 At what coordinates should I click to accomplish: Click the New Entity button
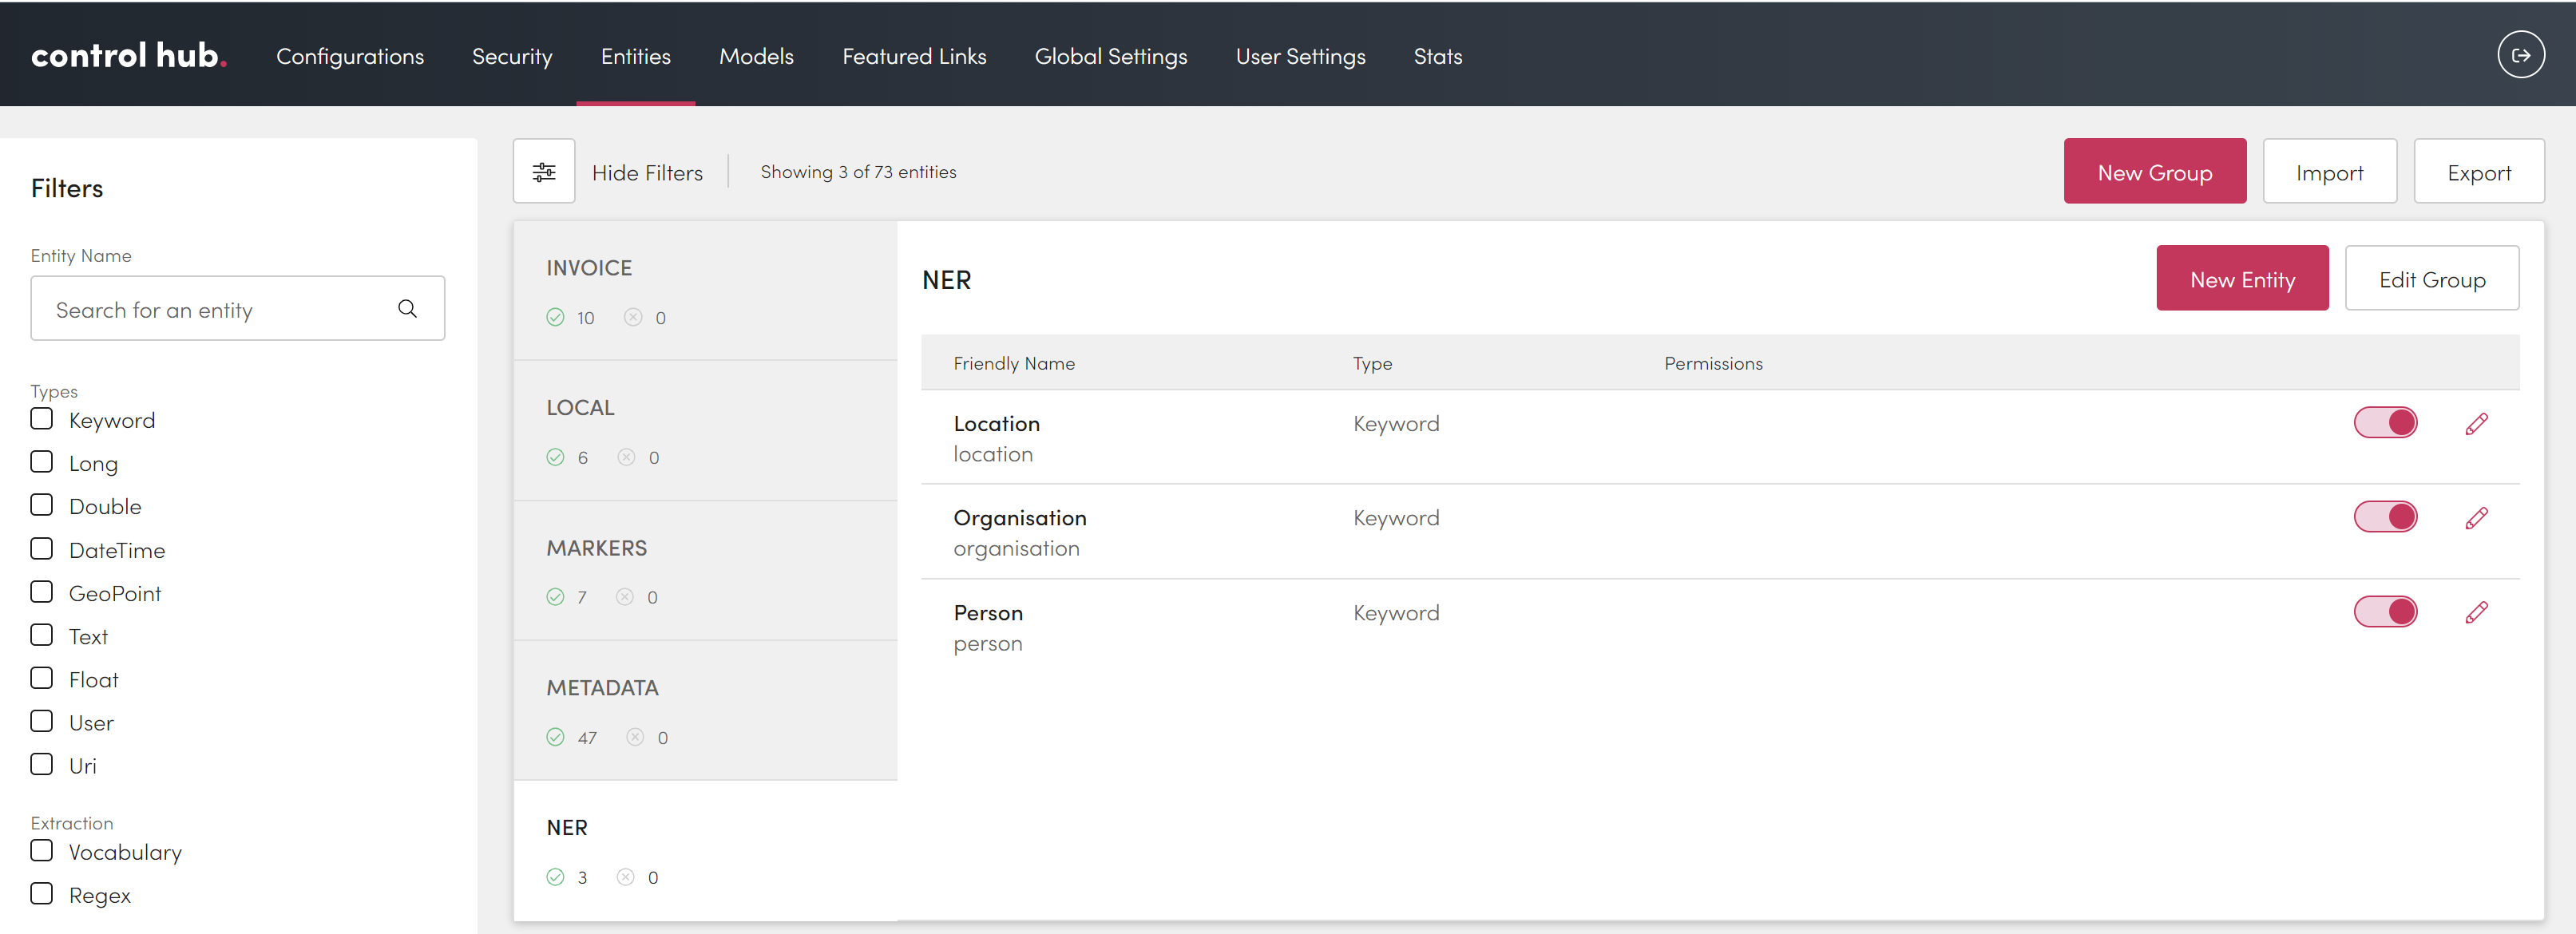(2241, 279)
